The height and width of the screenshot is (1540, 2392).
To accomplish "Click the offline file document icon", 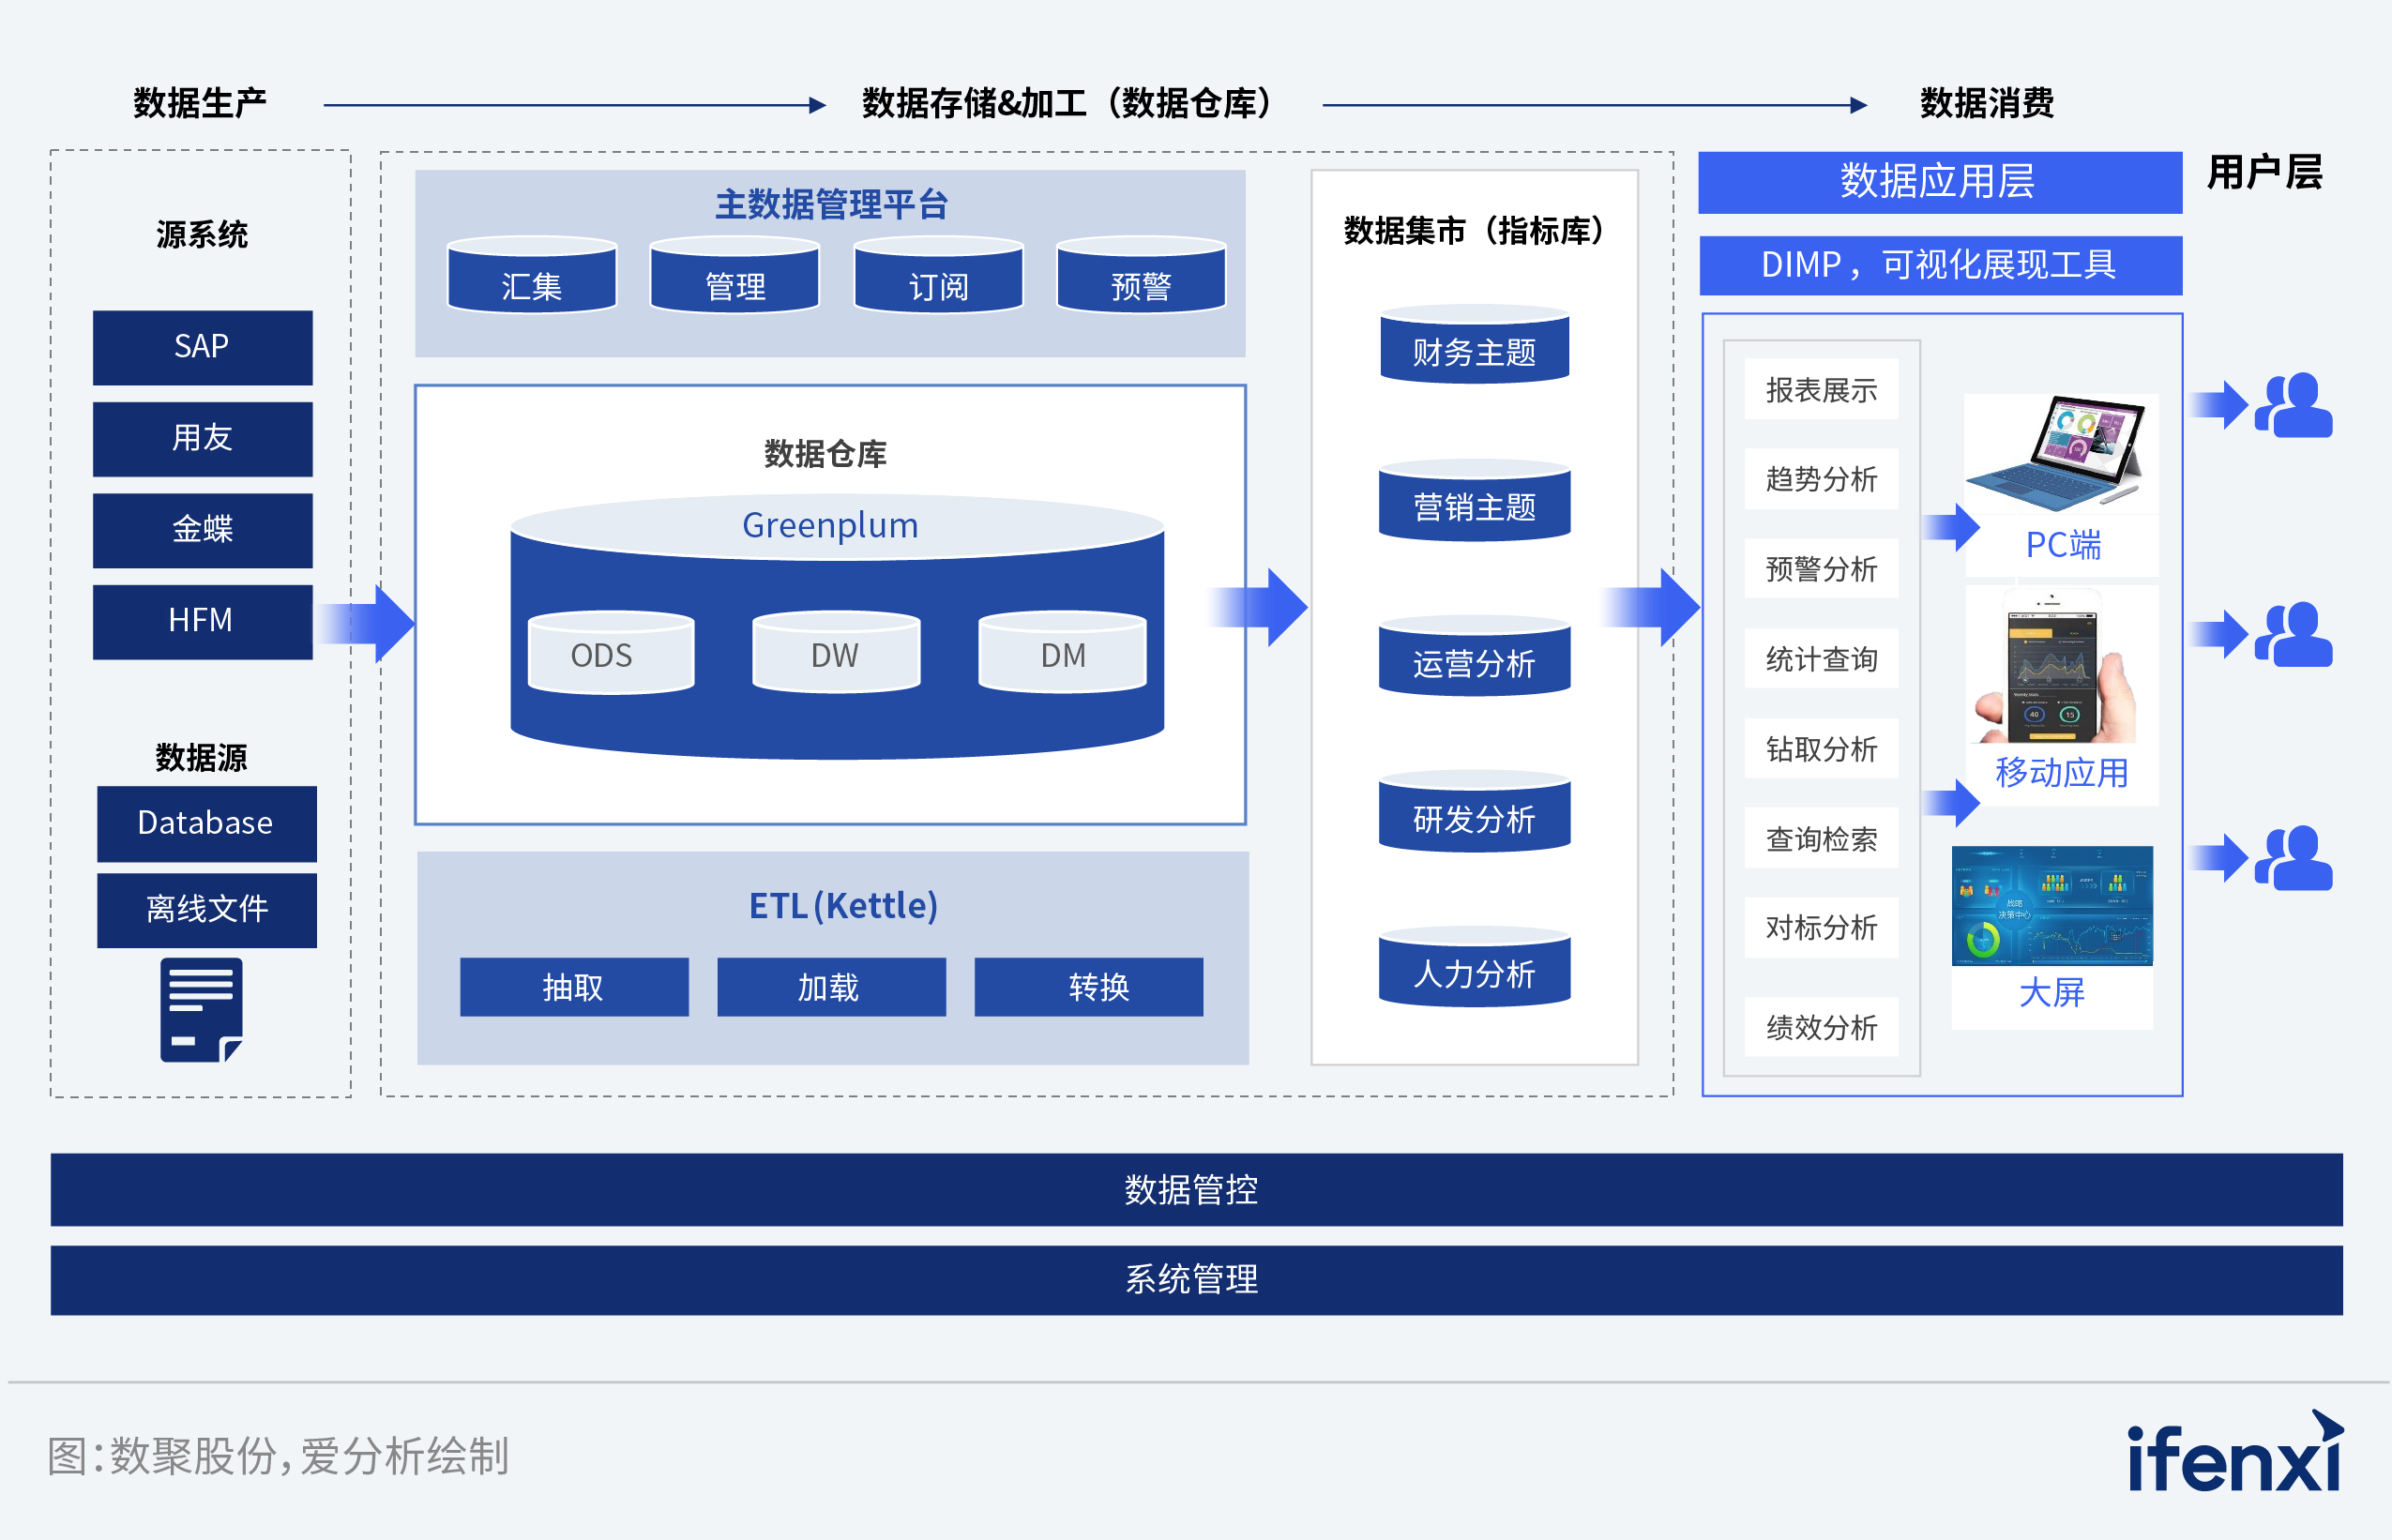I will pyautogui.click(x=201, y=1008).
